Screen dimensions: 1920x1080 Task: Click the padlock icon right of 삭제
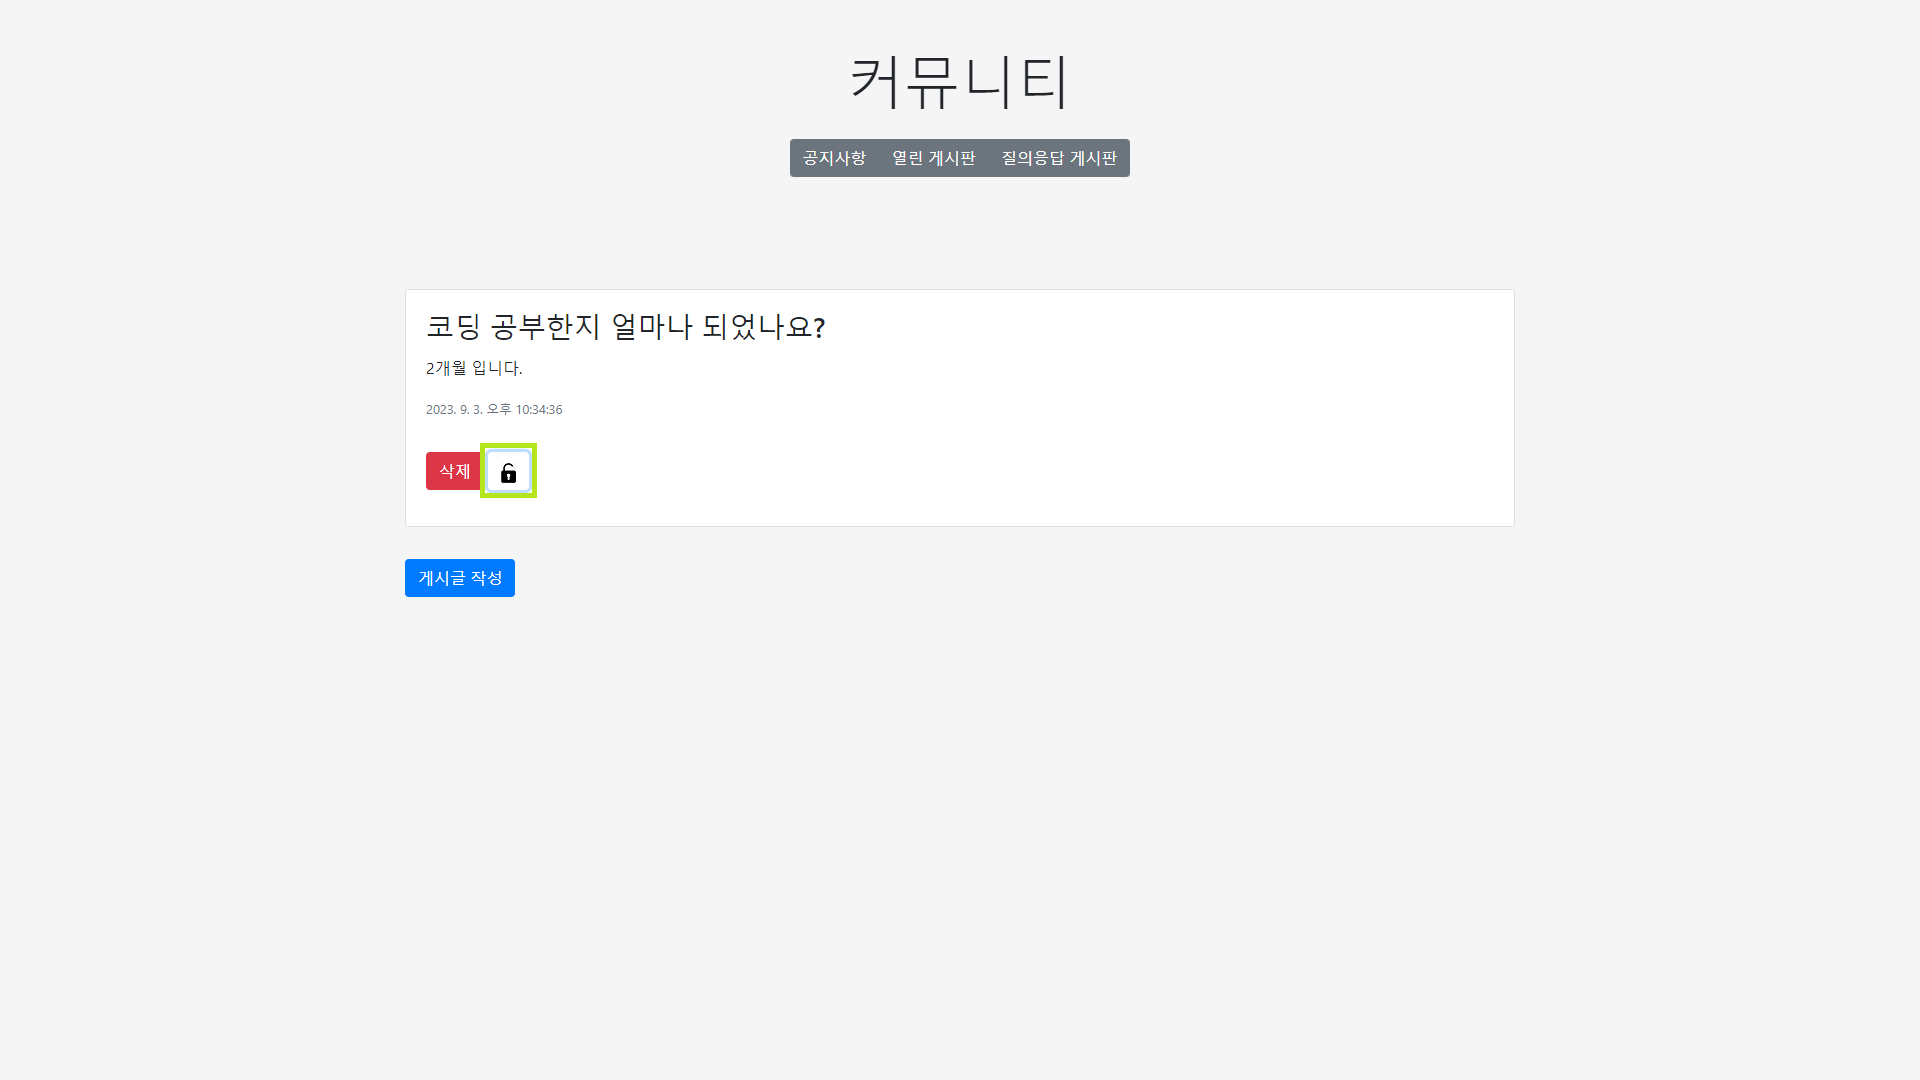508,471
